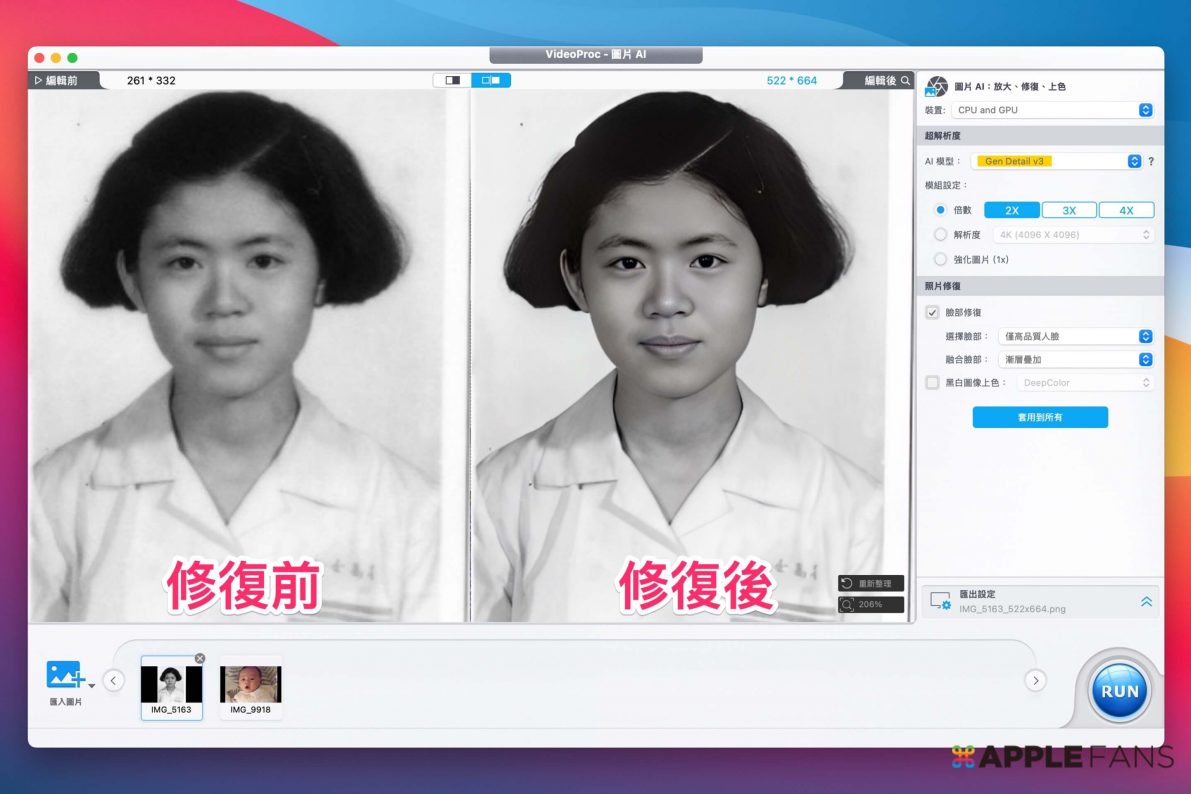Open the CPU and GPU device dropdown

pos(1054,110)
